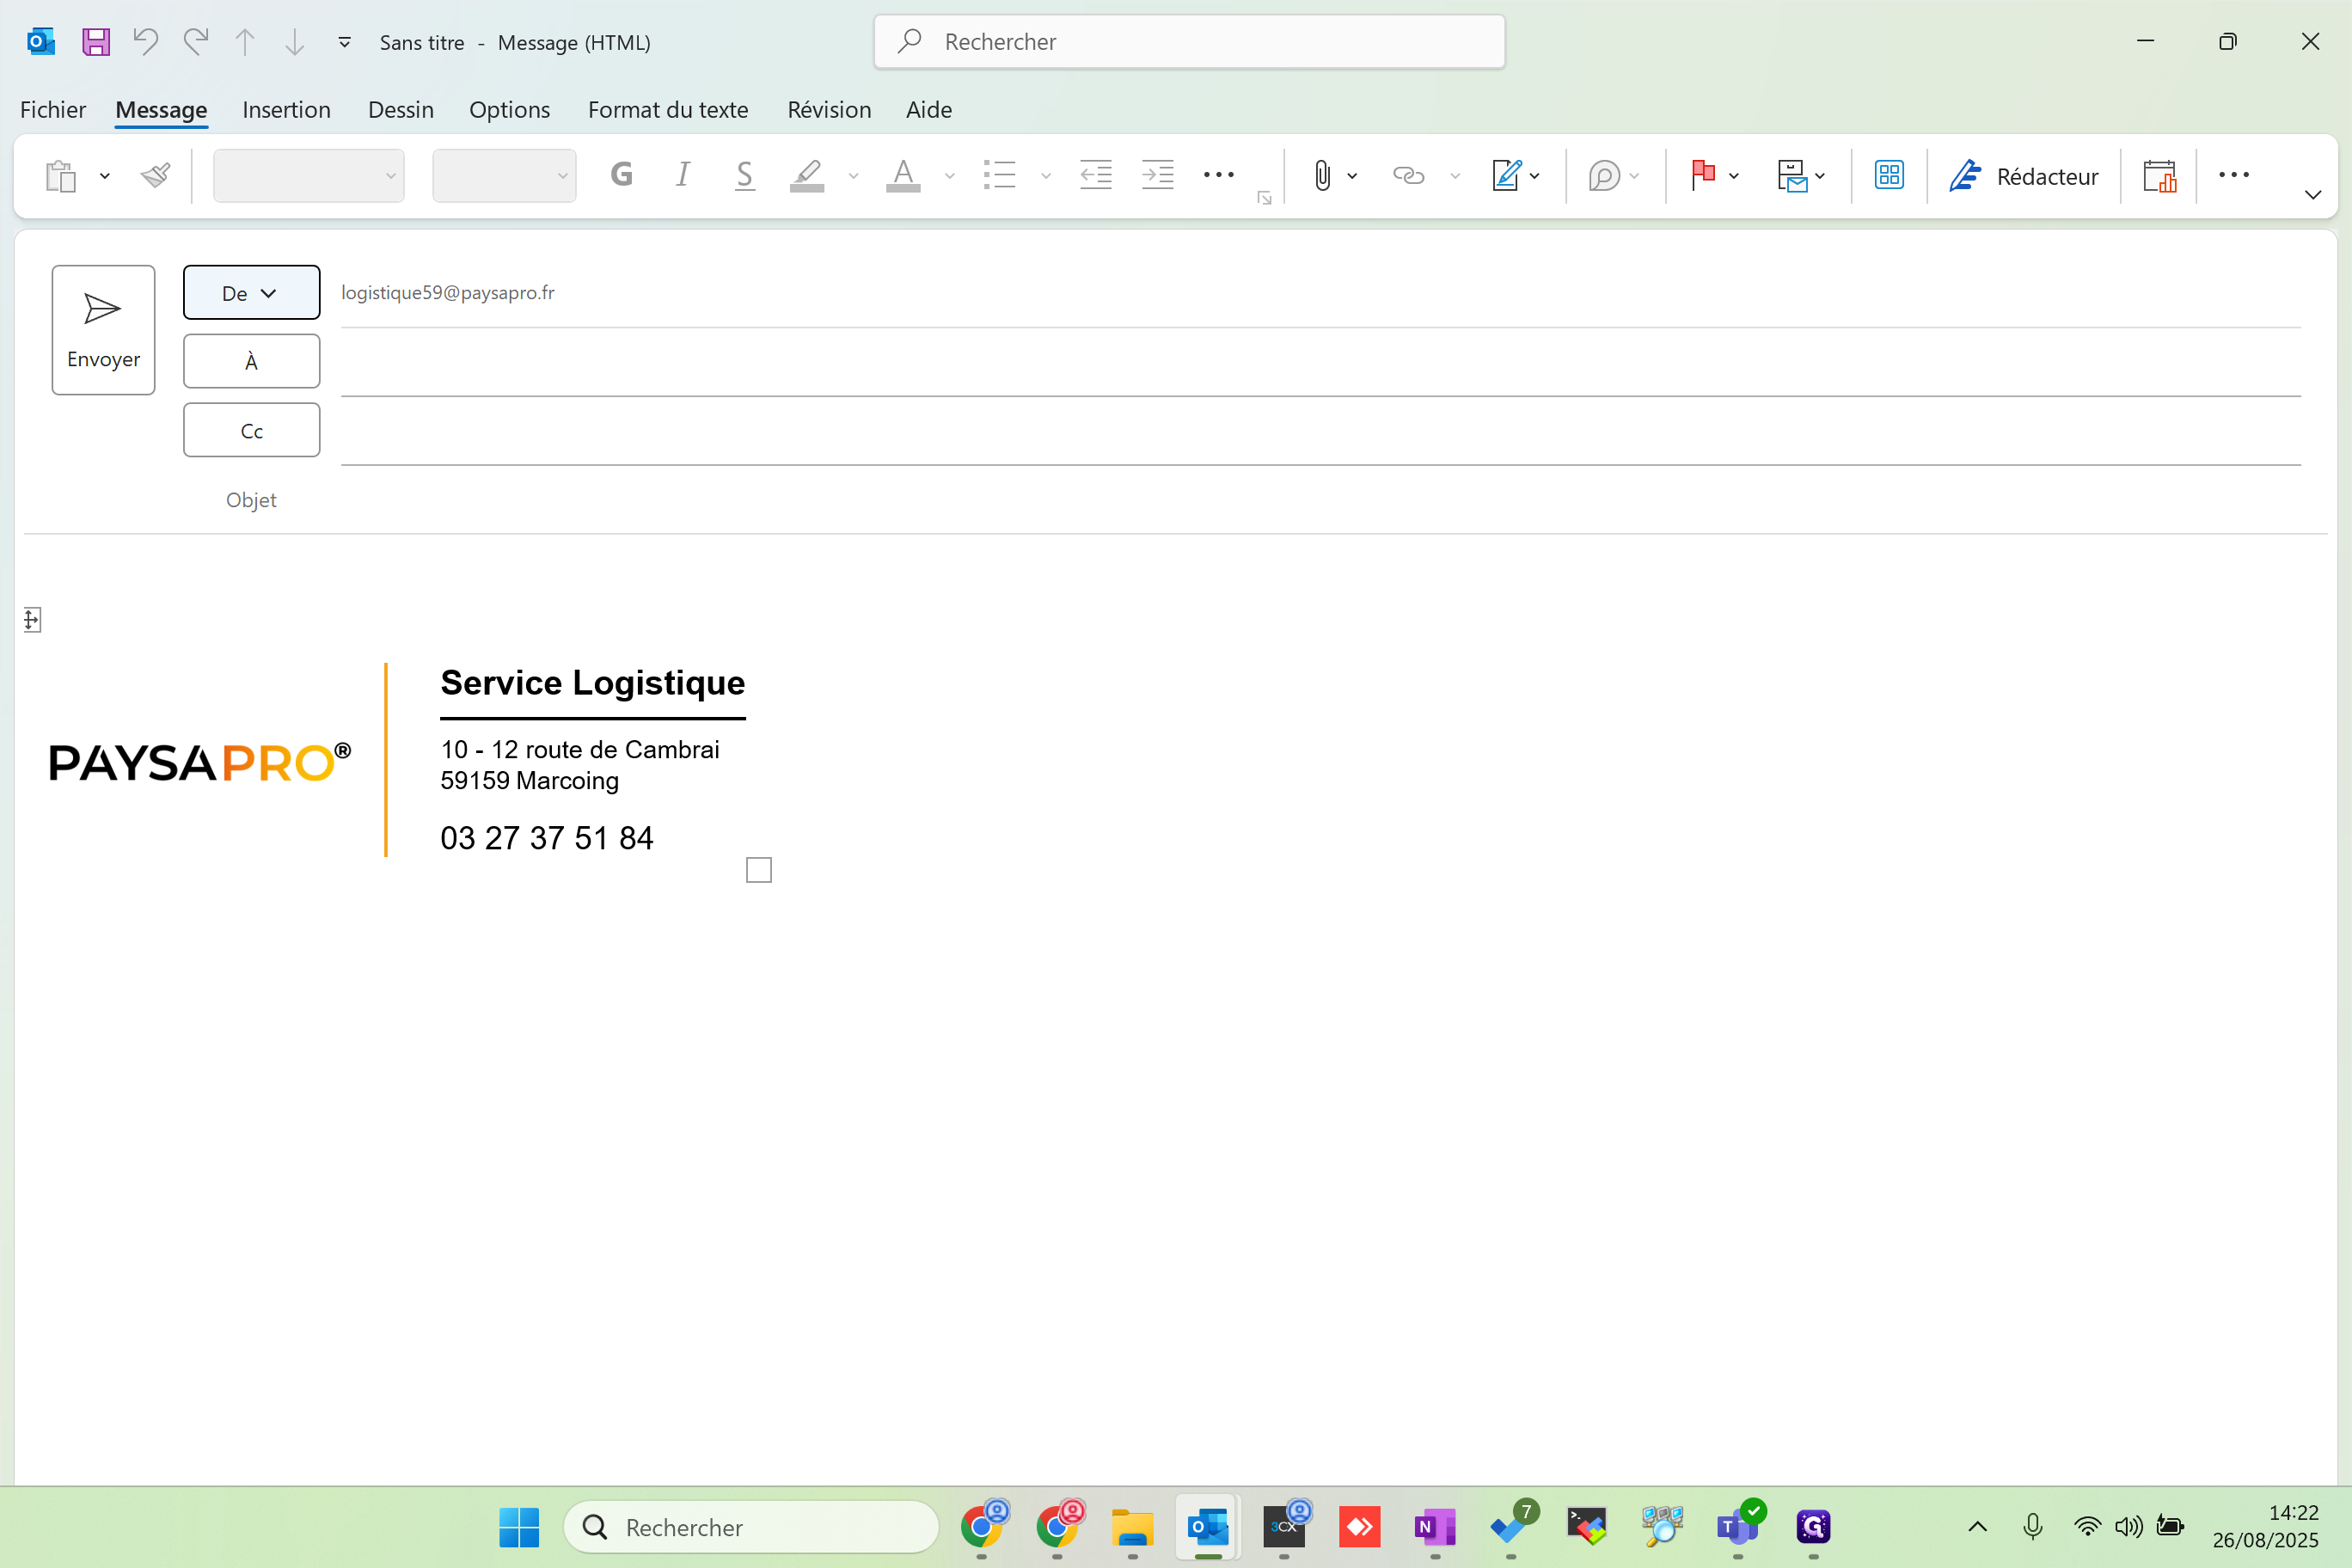Apply font color A

coord(903,175)
